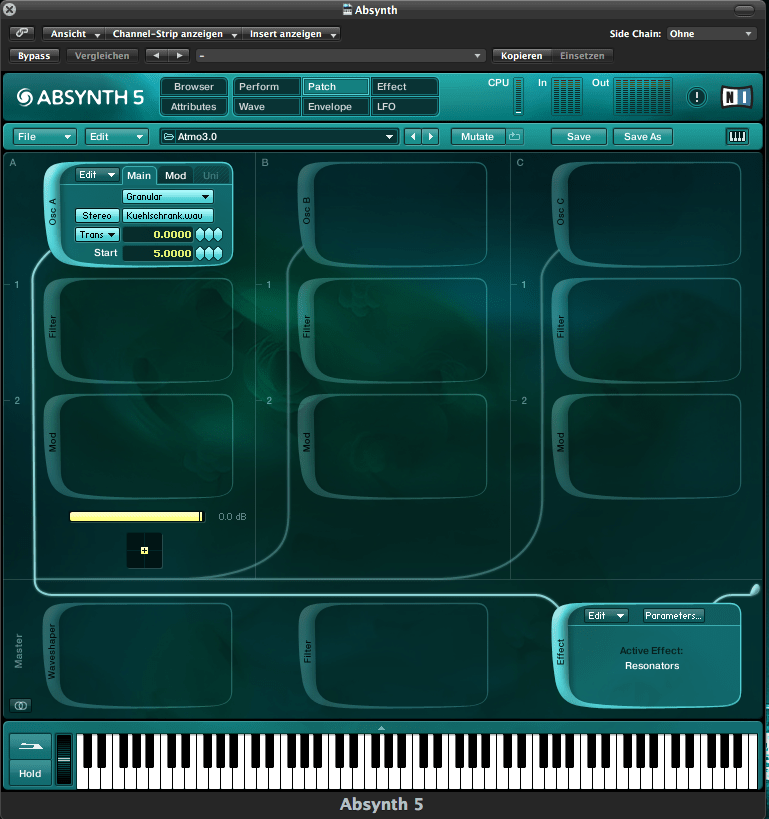
Task: Click the linked circles icon in Master section
Action: tap(21, 705)
